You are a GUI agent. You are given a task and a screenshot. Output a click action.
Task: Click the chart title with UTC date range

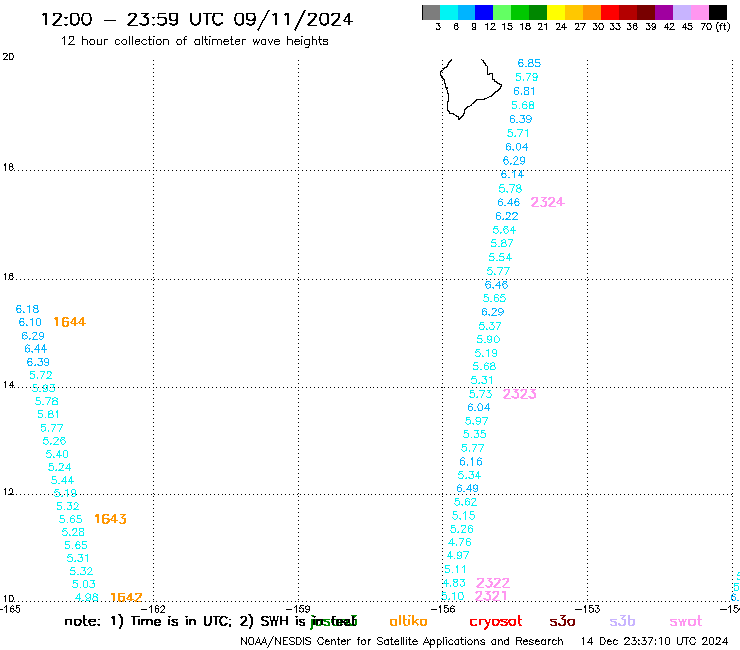tap(197, 19)
